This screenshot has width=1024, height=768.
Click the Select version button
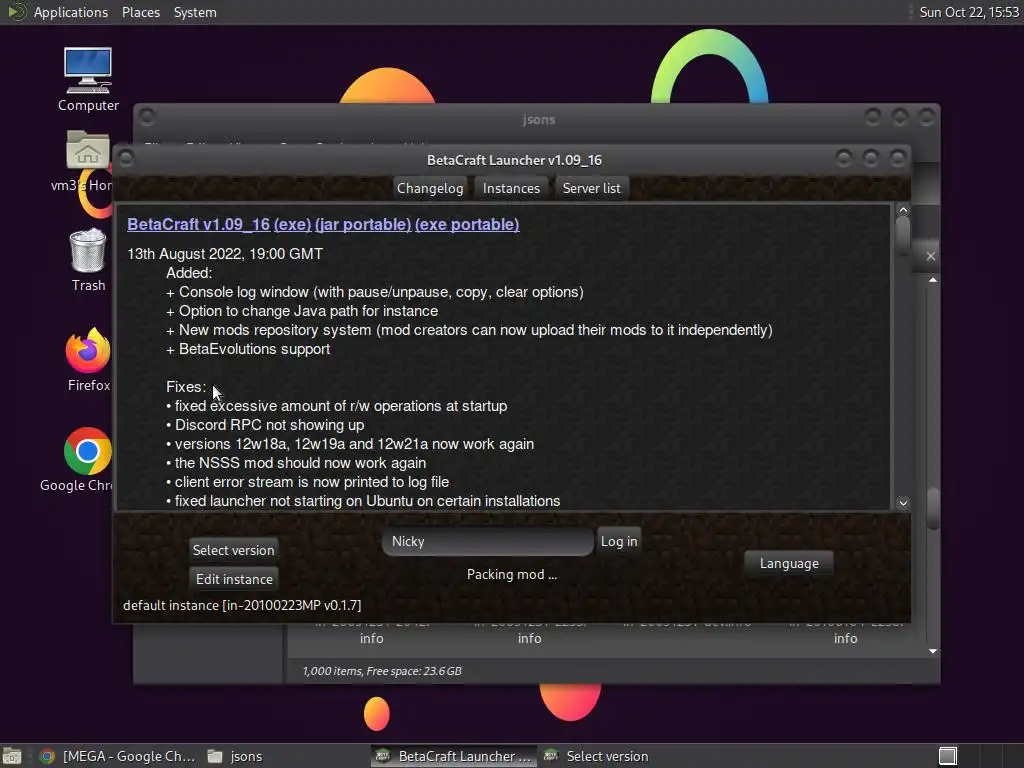coord(233,550)
